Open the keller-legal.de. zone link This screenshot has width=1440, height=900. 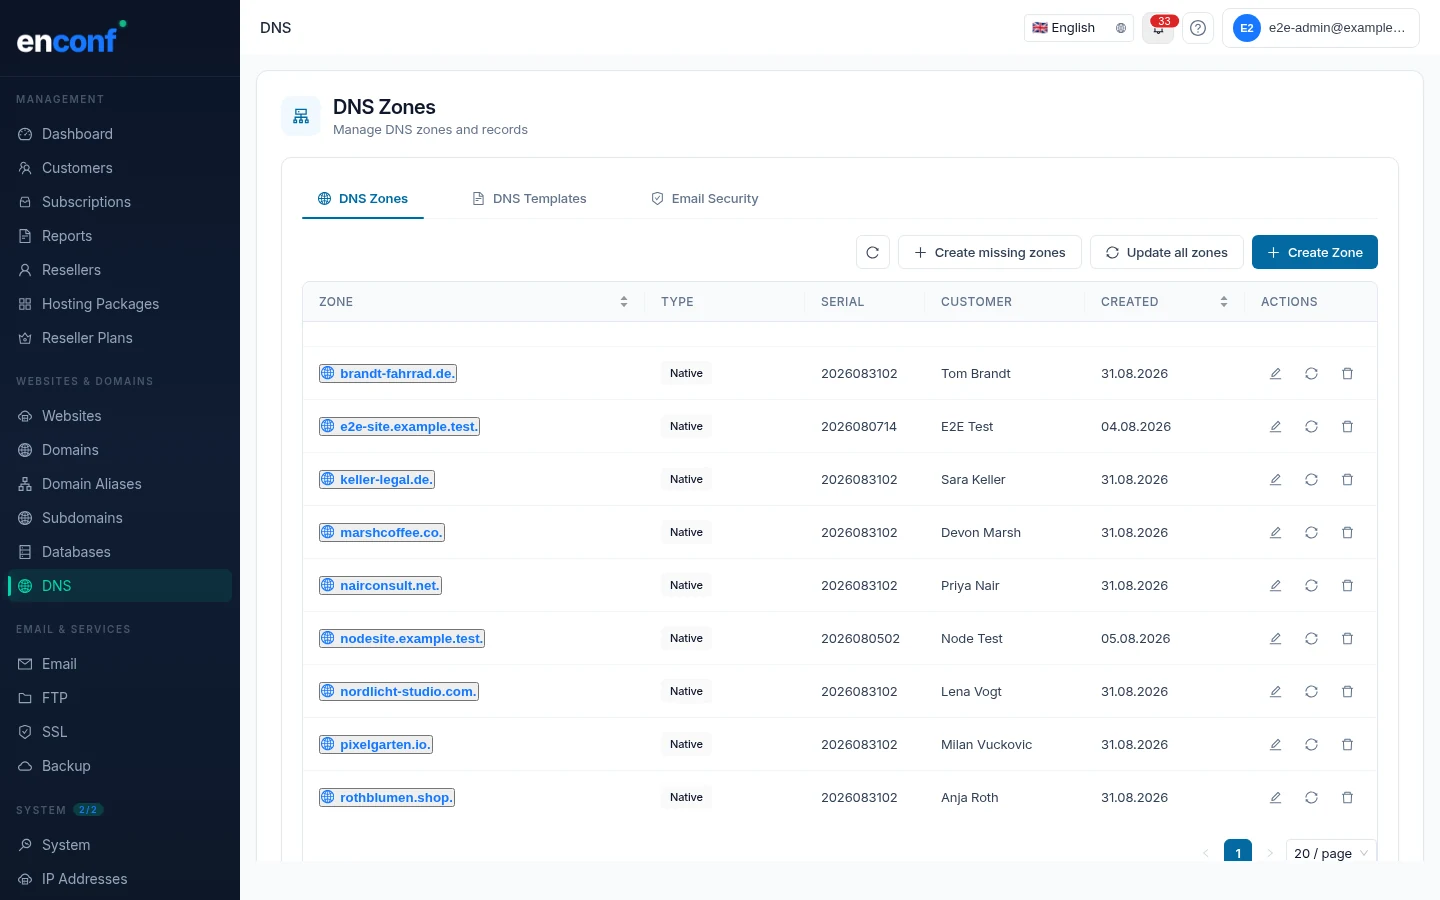tap(377, 479)
